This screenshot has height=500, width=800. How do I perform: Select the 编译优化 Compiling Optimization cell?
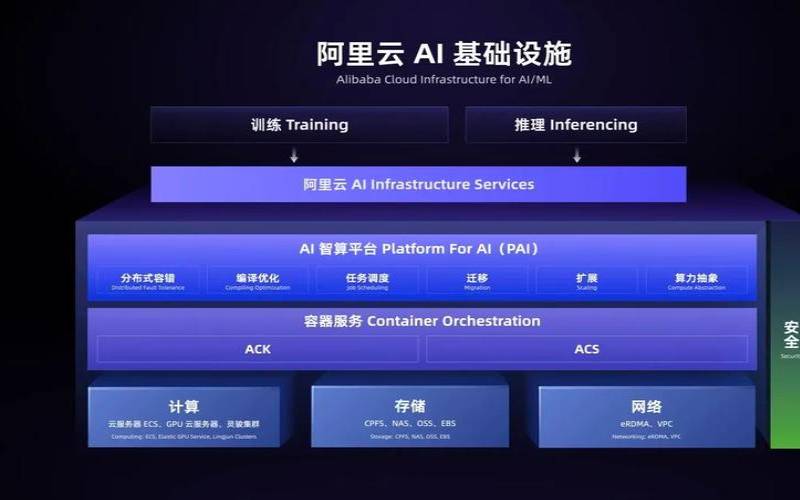[258, 281]
